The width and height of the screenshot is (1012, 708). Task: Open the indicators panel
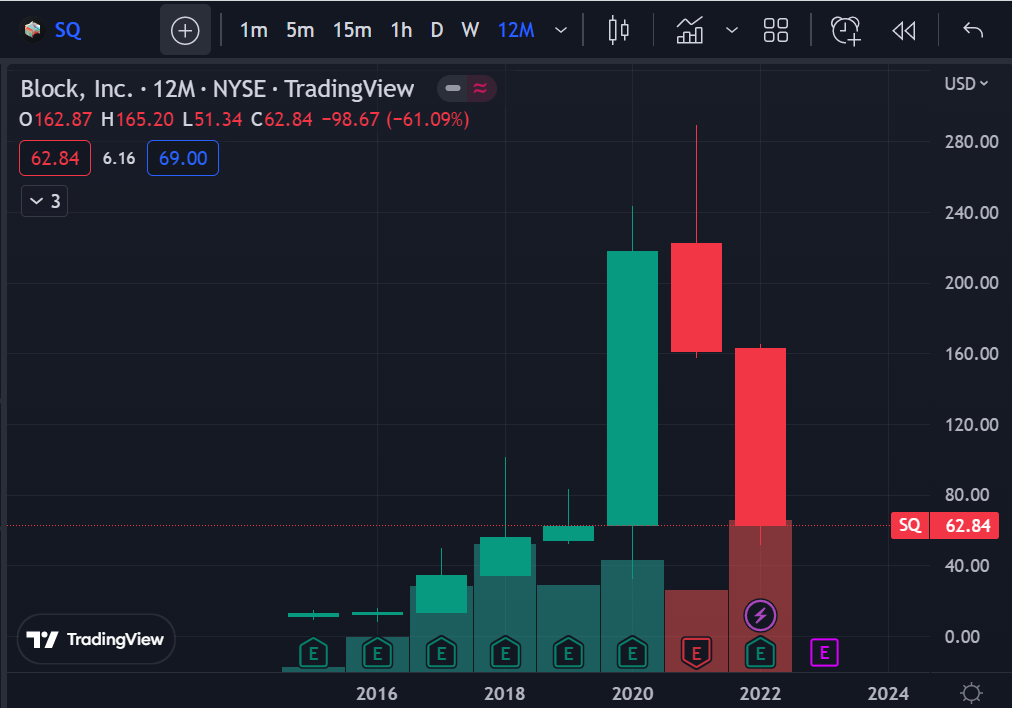(690, 30)
